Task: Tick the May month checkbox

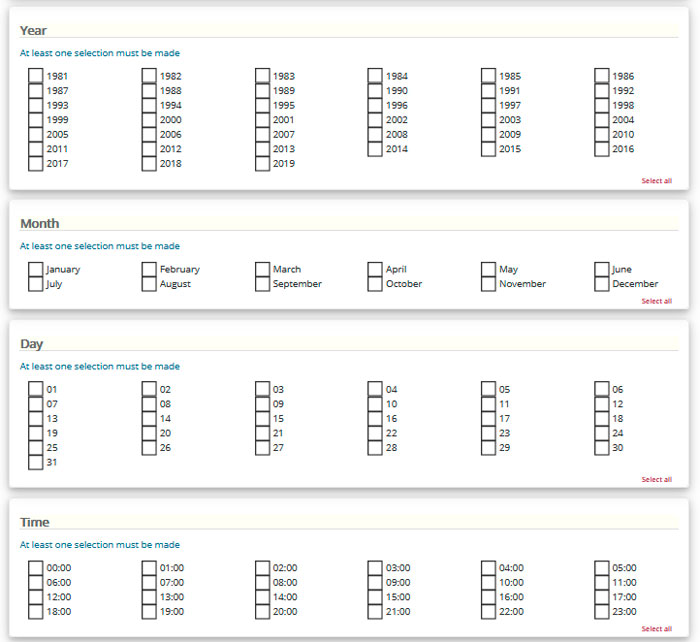Action: [x=488, y=269]
